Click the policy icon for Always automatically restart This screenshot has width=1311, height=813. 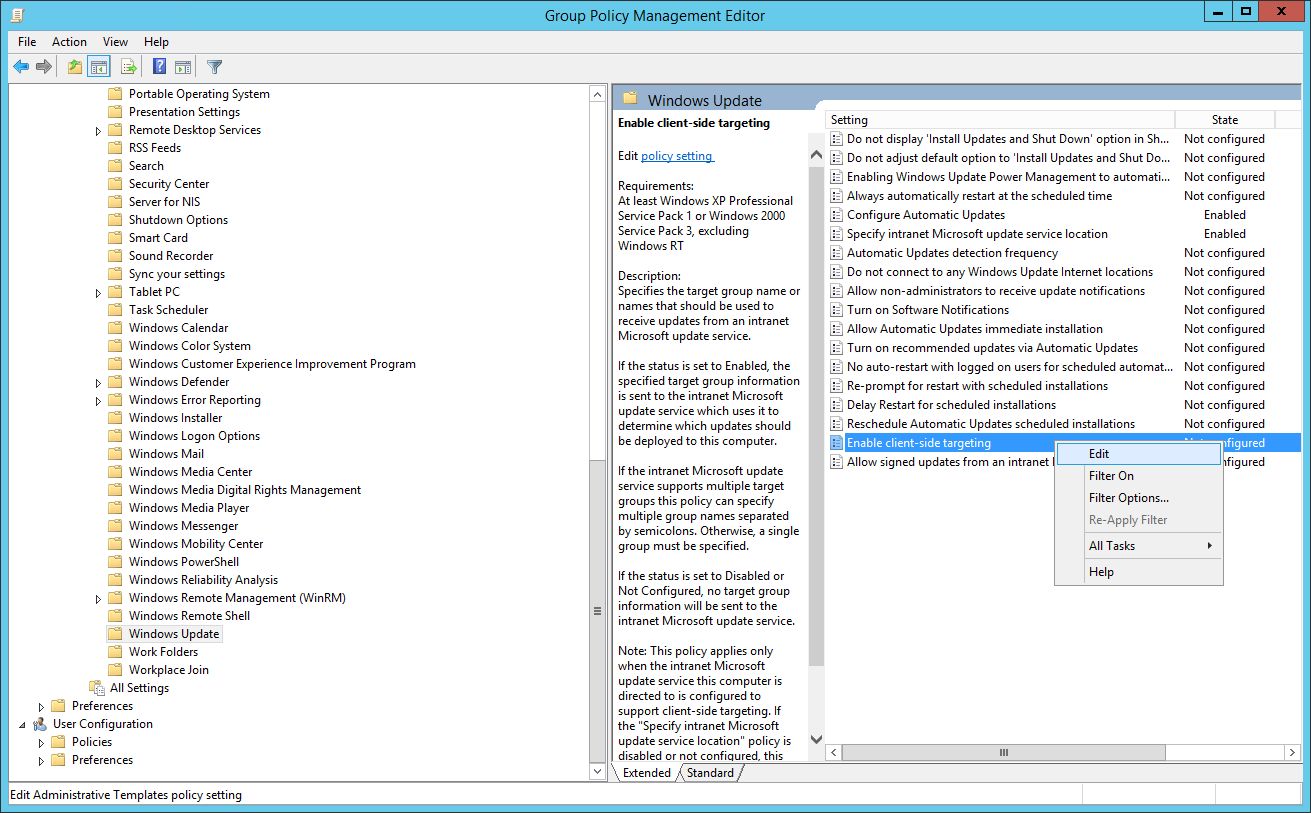[x=837, y=196]
